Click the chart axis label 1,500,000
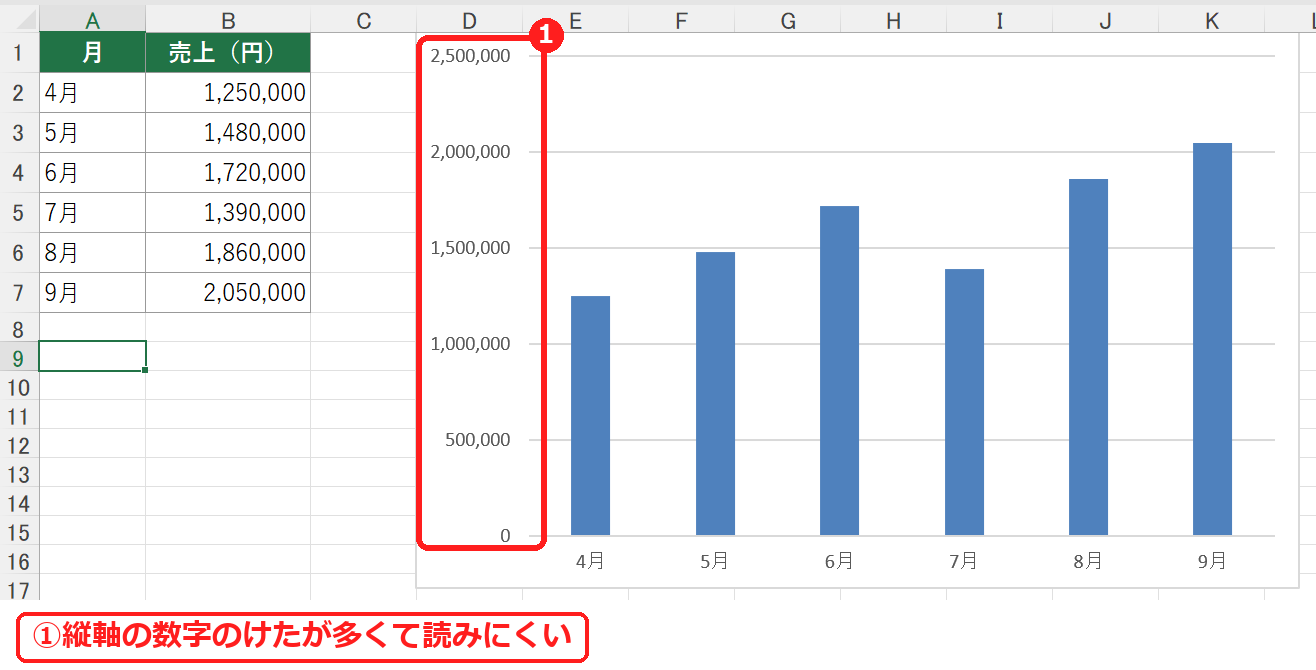 tap(470, 248)
